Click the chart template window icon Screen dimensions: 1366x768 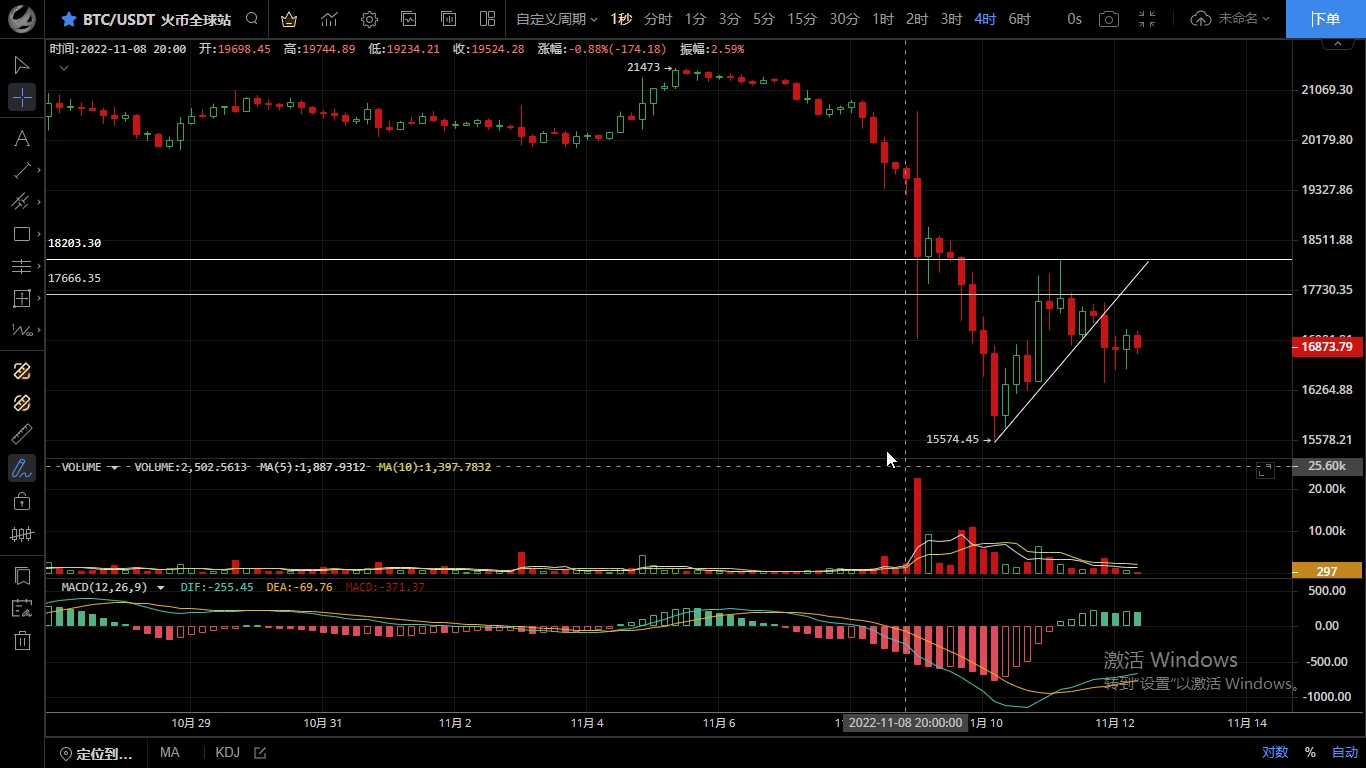pyautogui.click(x=409, y=19)
